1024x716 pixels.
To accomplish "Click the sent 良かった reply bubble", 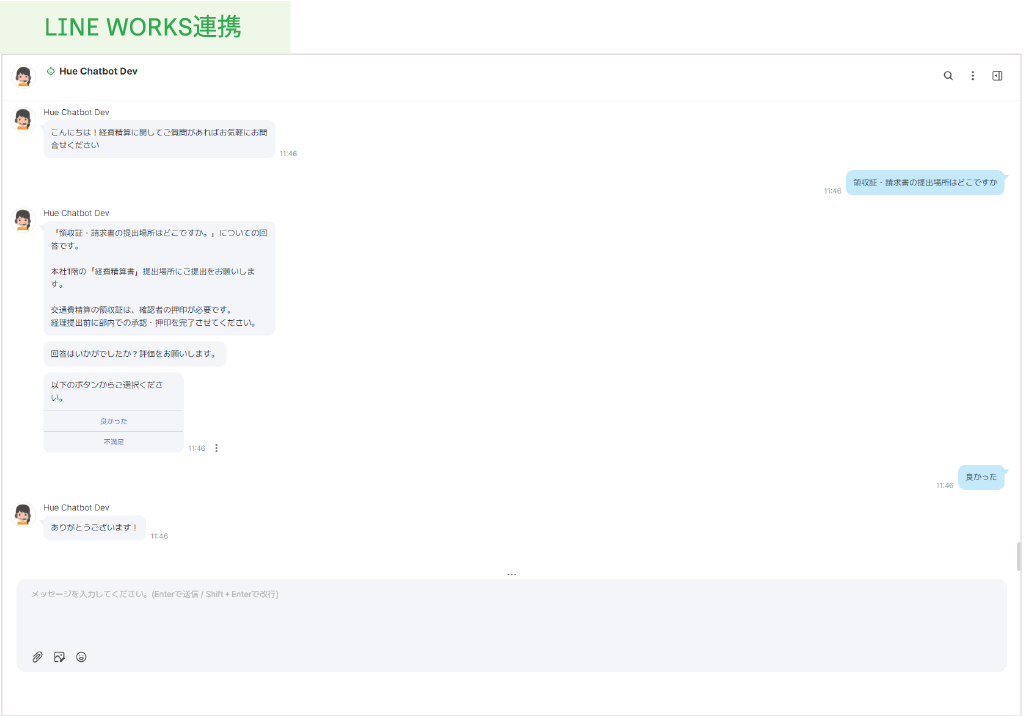I will 980,477.
